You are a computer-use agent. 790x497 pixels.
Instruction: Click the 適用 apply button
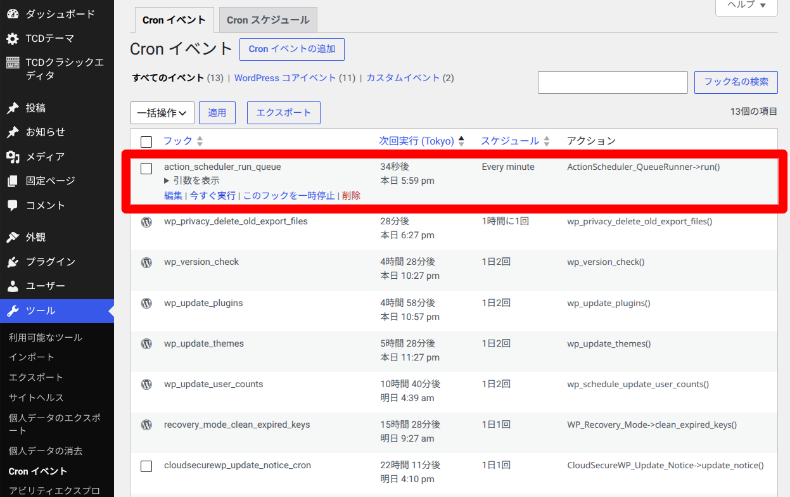(217, 112)
